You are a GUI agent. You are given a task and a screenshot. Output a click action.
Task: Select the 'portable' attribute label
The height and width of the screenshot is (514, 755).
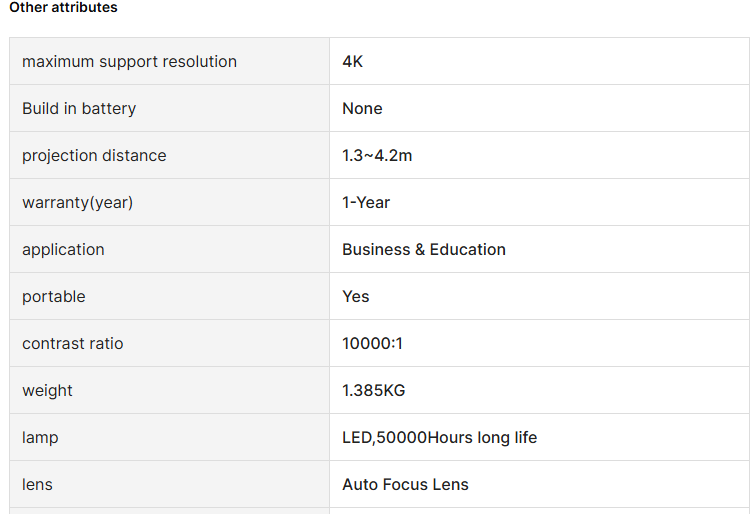[x=54, y=297]
